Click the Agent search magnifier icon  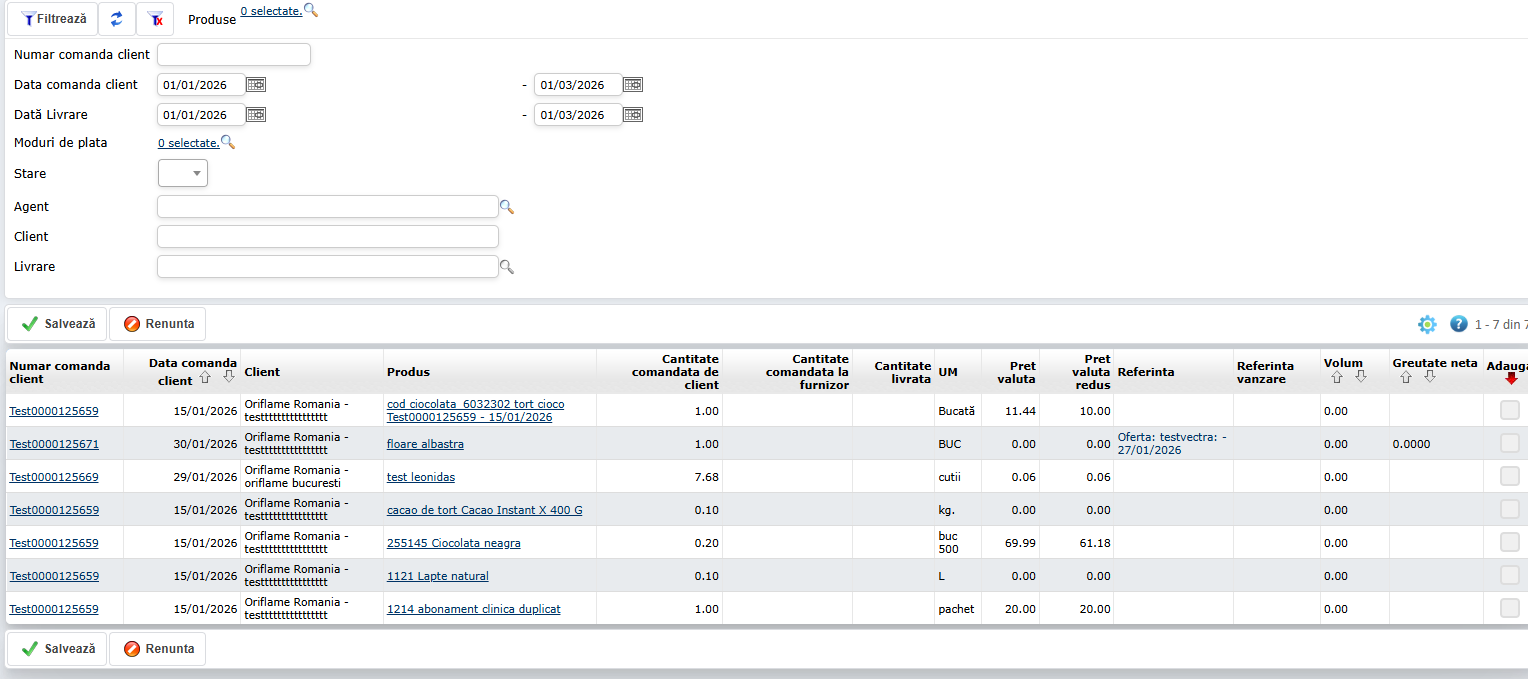click(507, 207)
